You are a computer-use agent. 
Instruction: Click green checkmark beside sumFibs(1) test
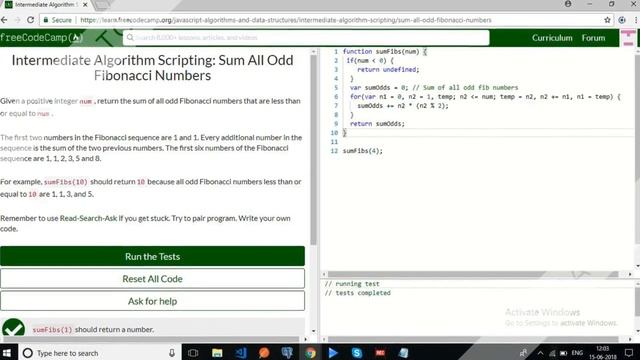click(x=13, y=328)
